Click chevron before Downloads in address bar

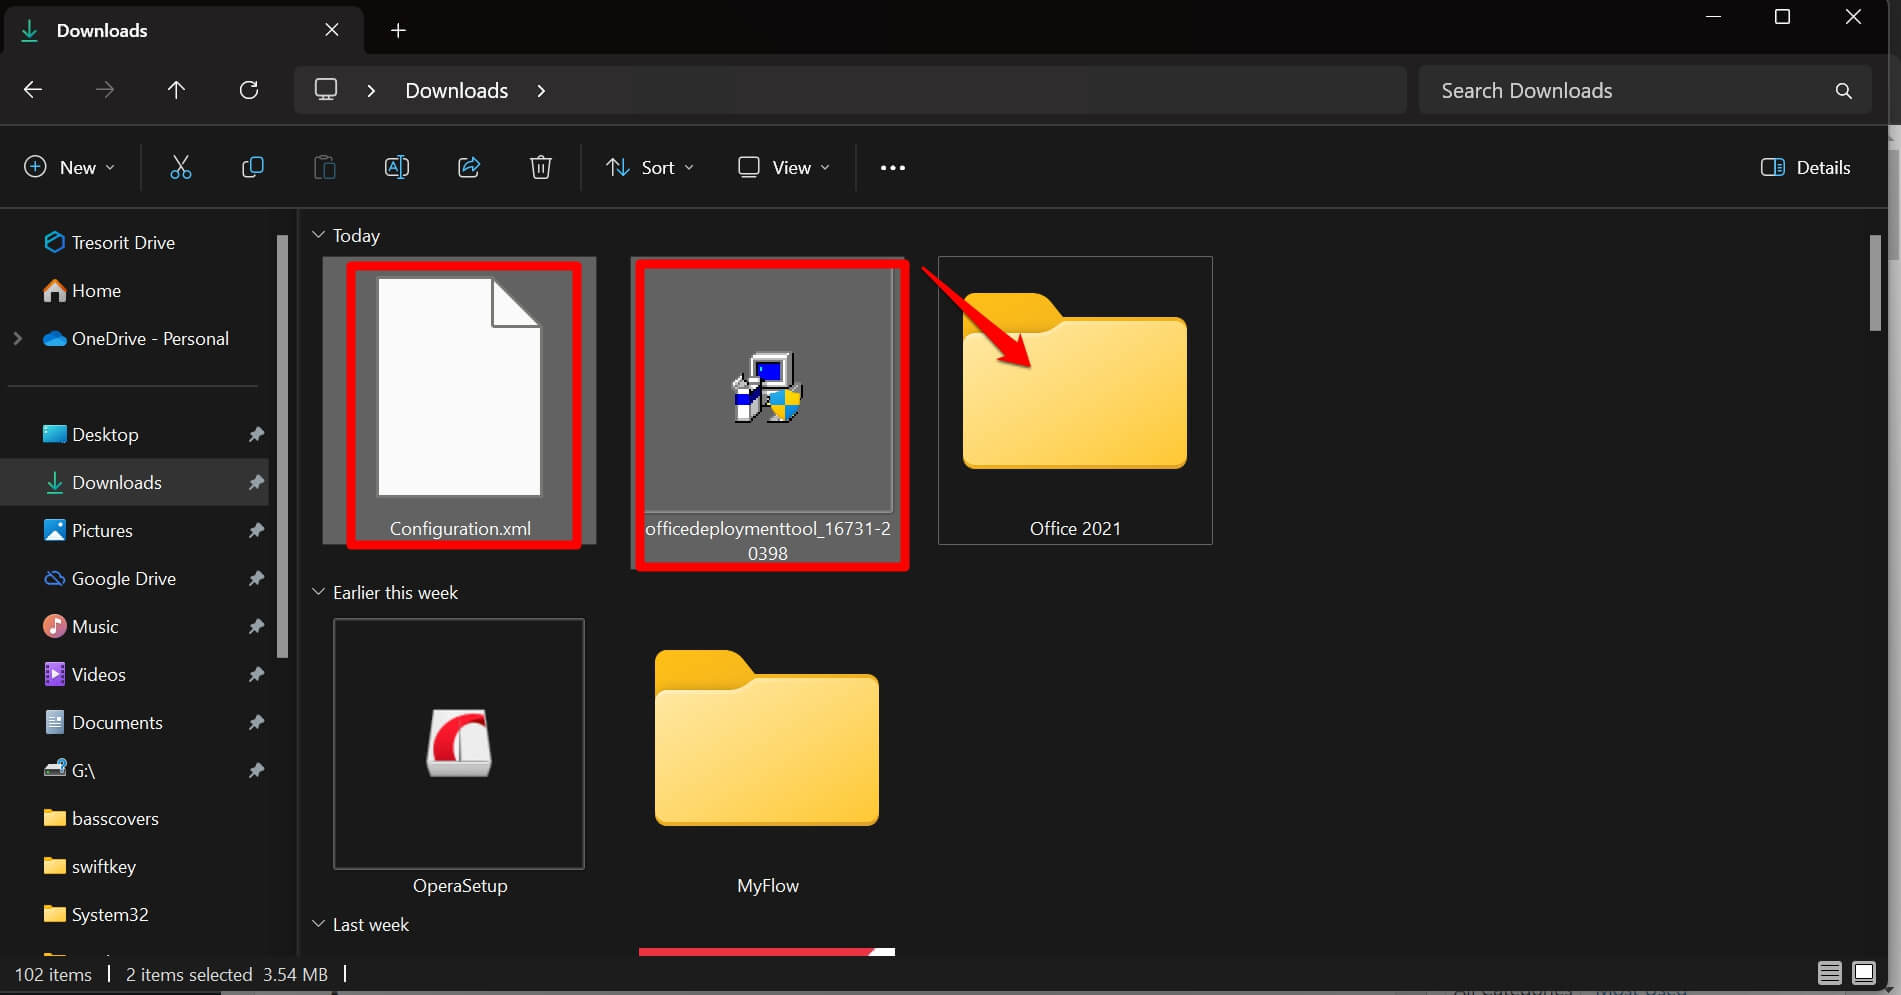[371, 90]
